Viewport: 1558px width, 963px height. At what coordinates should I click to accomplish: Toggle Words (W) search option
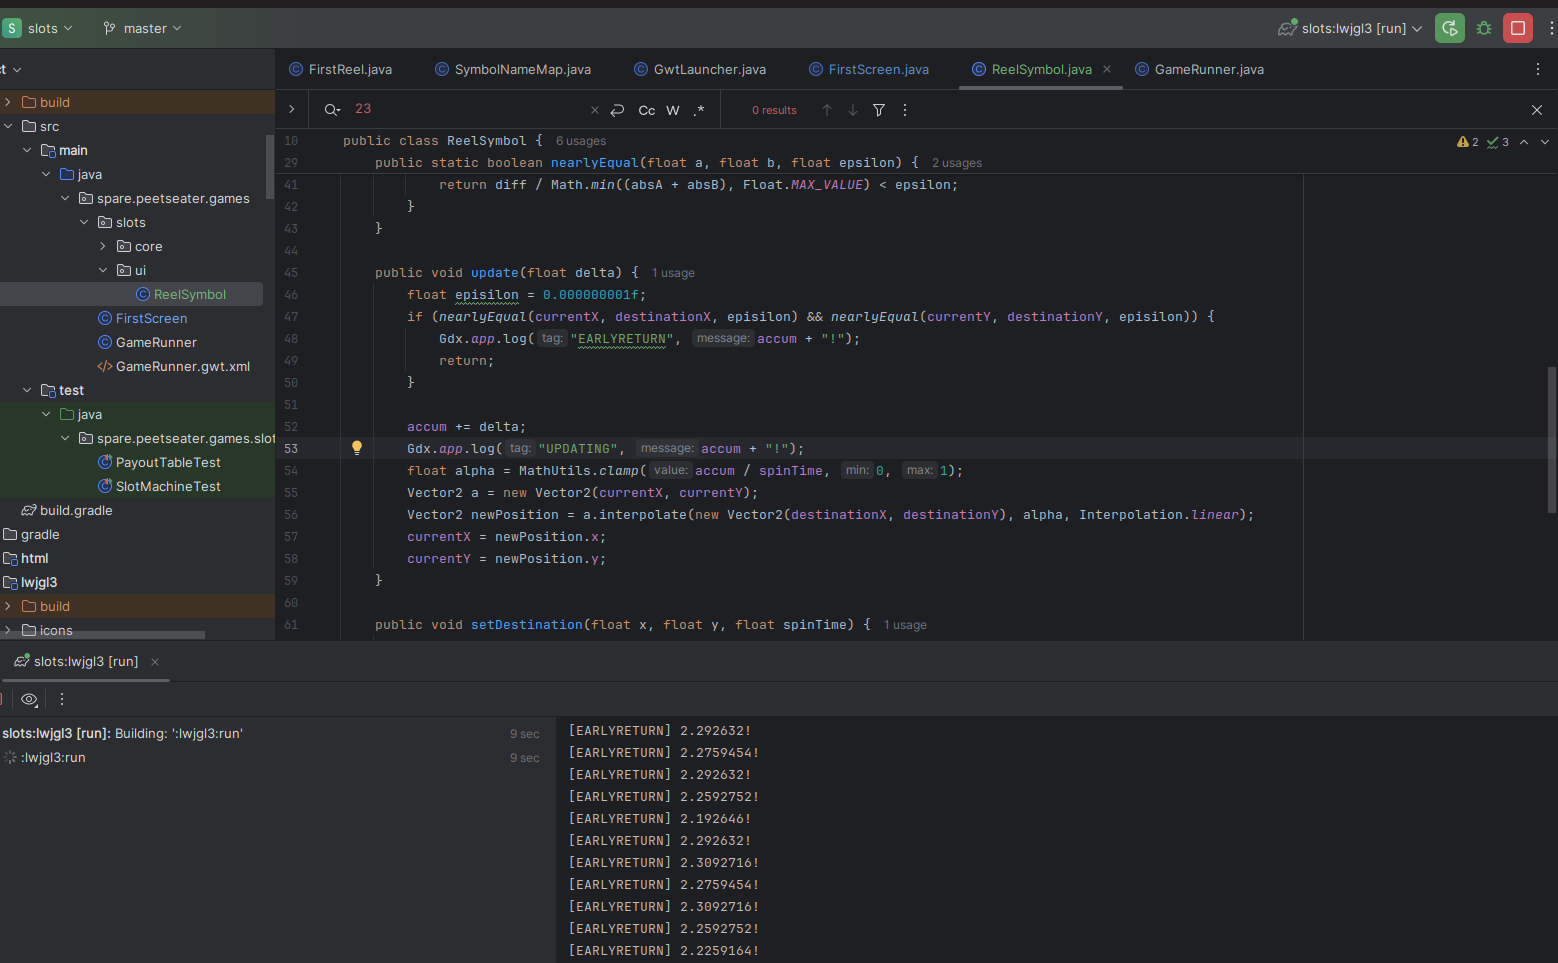pyautogui.click(x=673, y=110)
